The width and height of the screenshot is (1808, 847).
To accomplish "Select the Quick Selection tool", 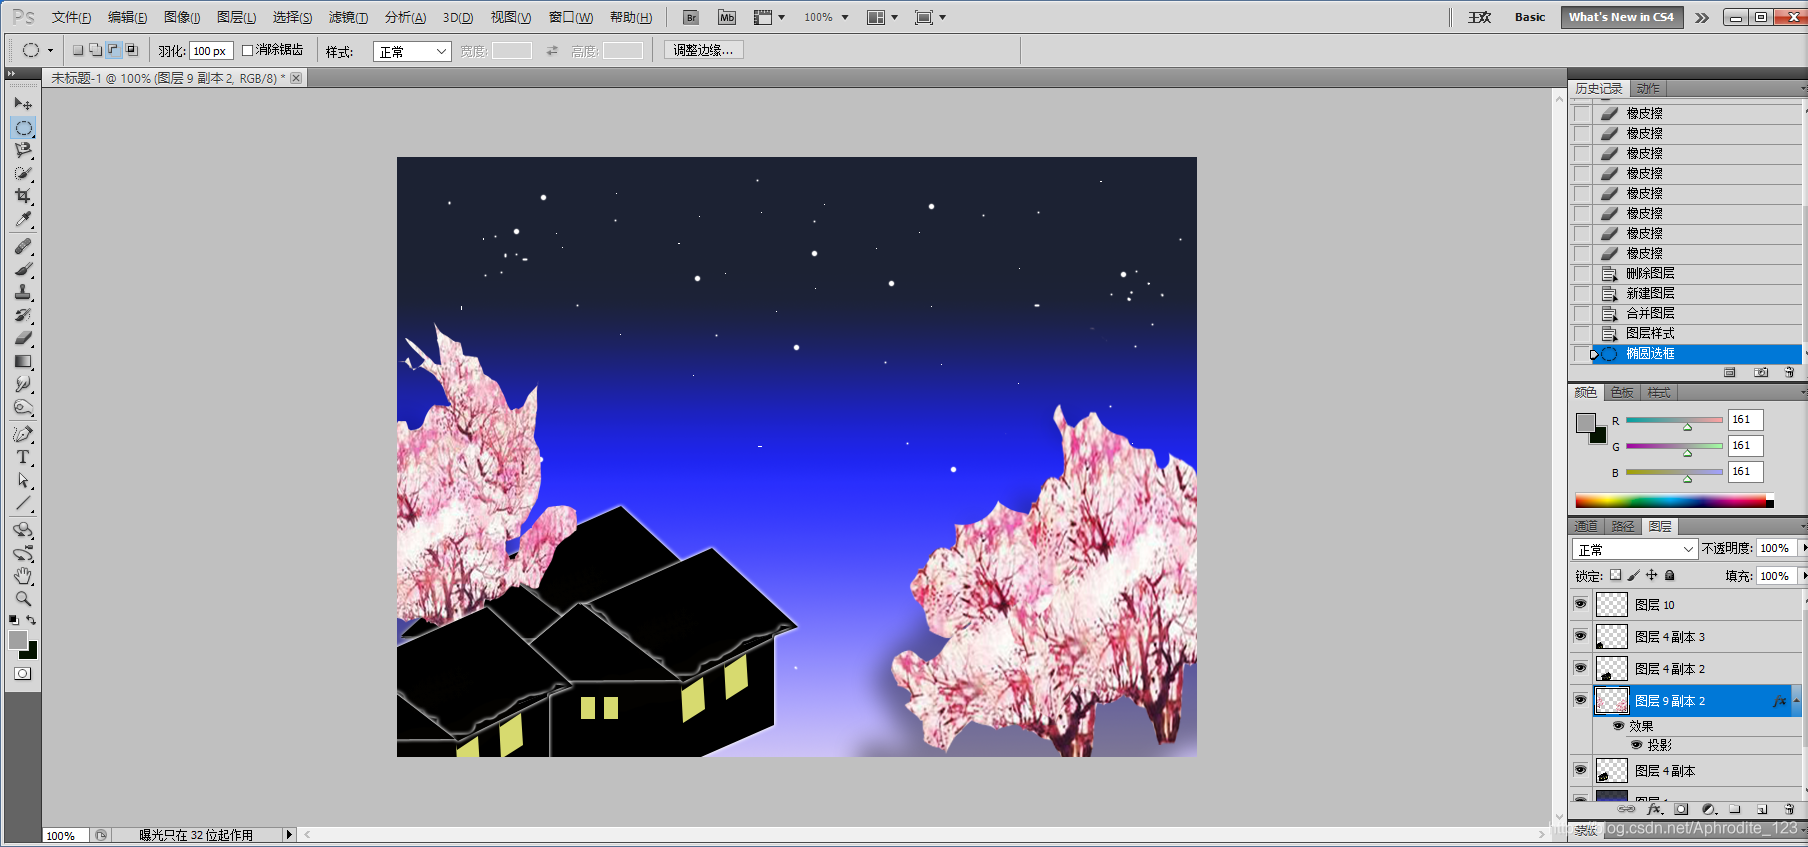I will [23, 173].
